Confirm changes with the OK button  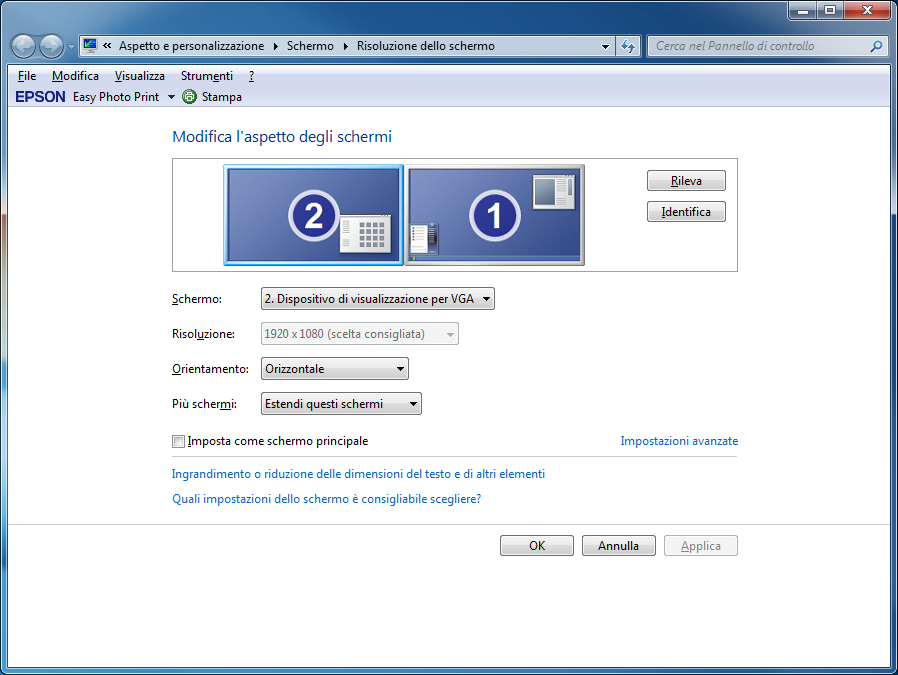537,546
